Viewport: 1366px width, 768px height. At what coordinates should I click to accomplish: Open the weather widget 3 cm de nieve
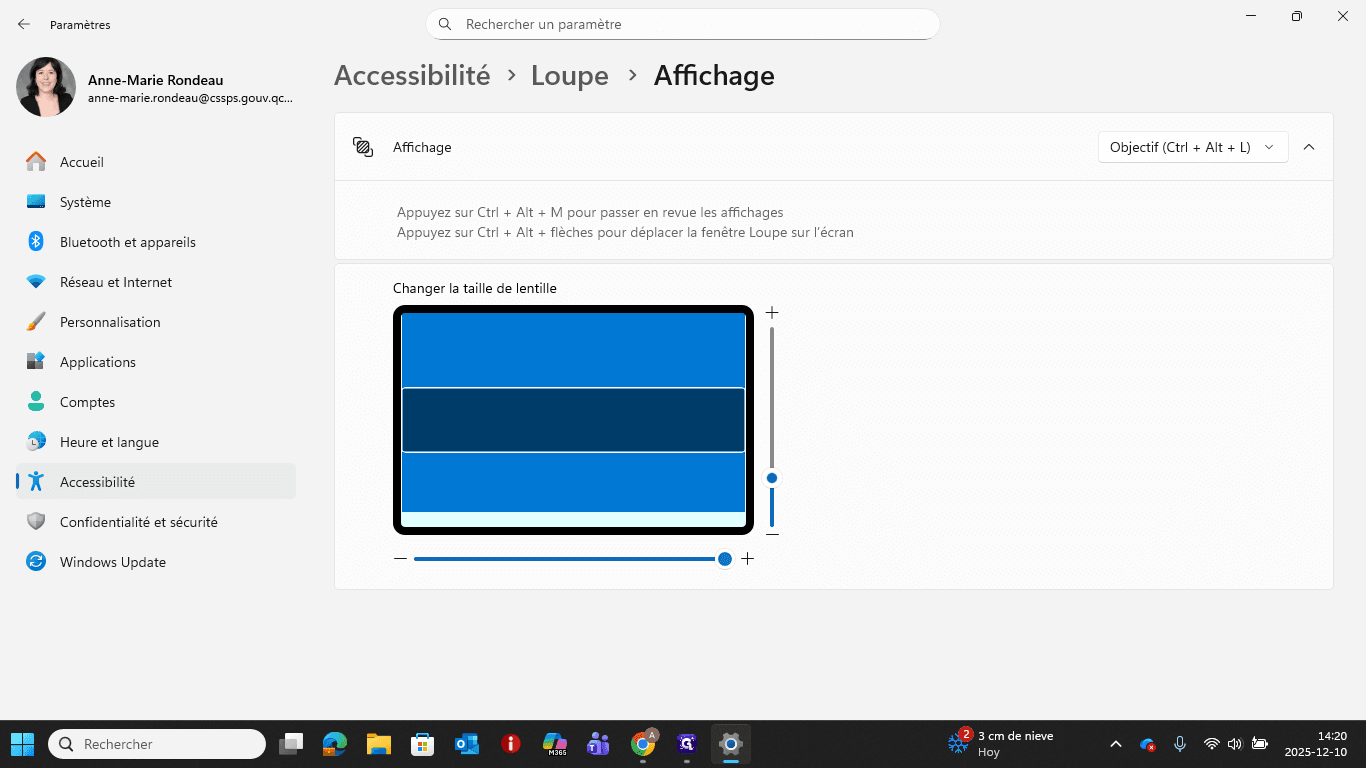(1002, 744)
